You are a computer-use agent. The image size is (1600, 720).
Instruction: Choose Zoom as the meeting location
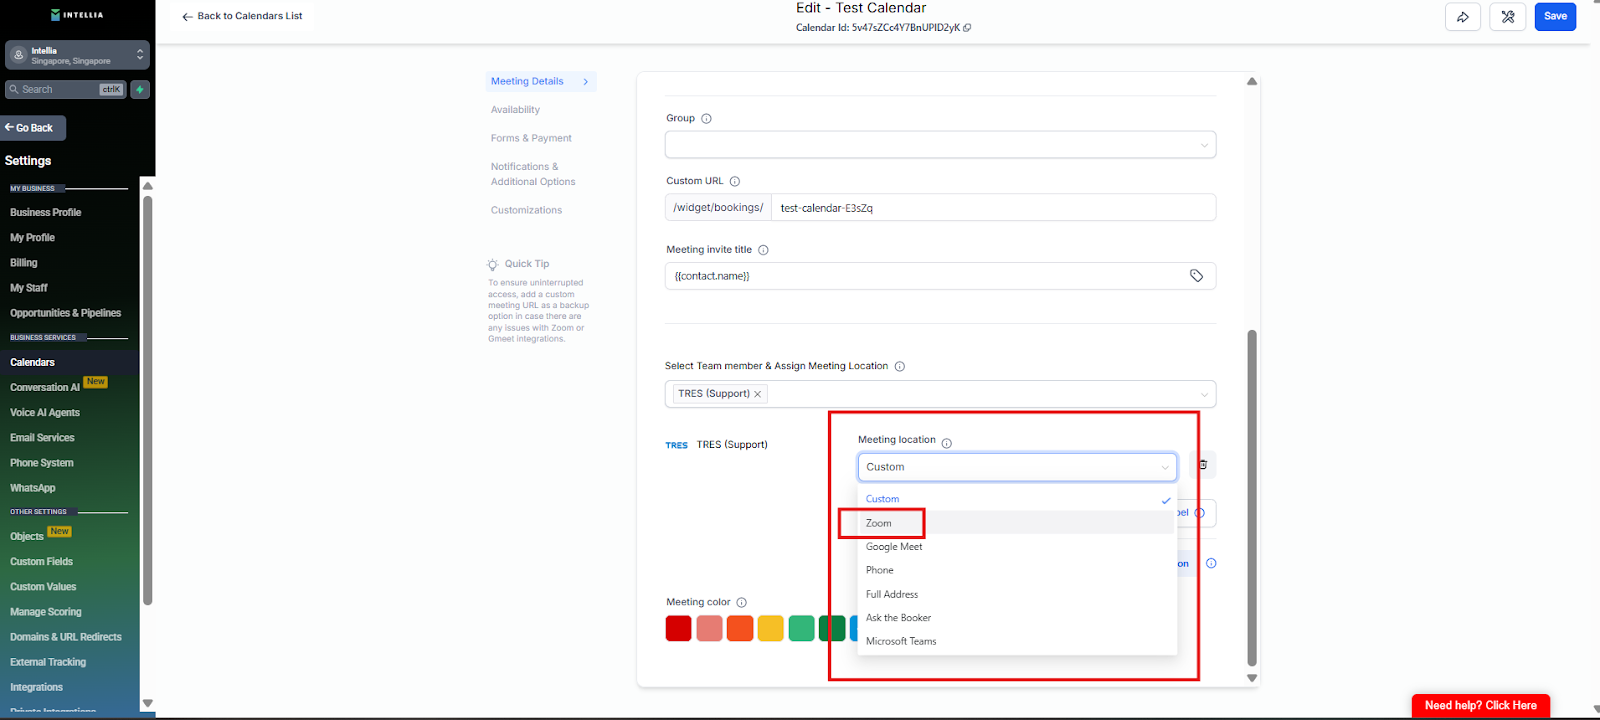click(1017, 523)
